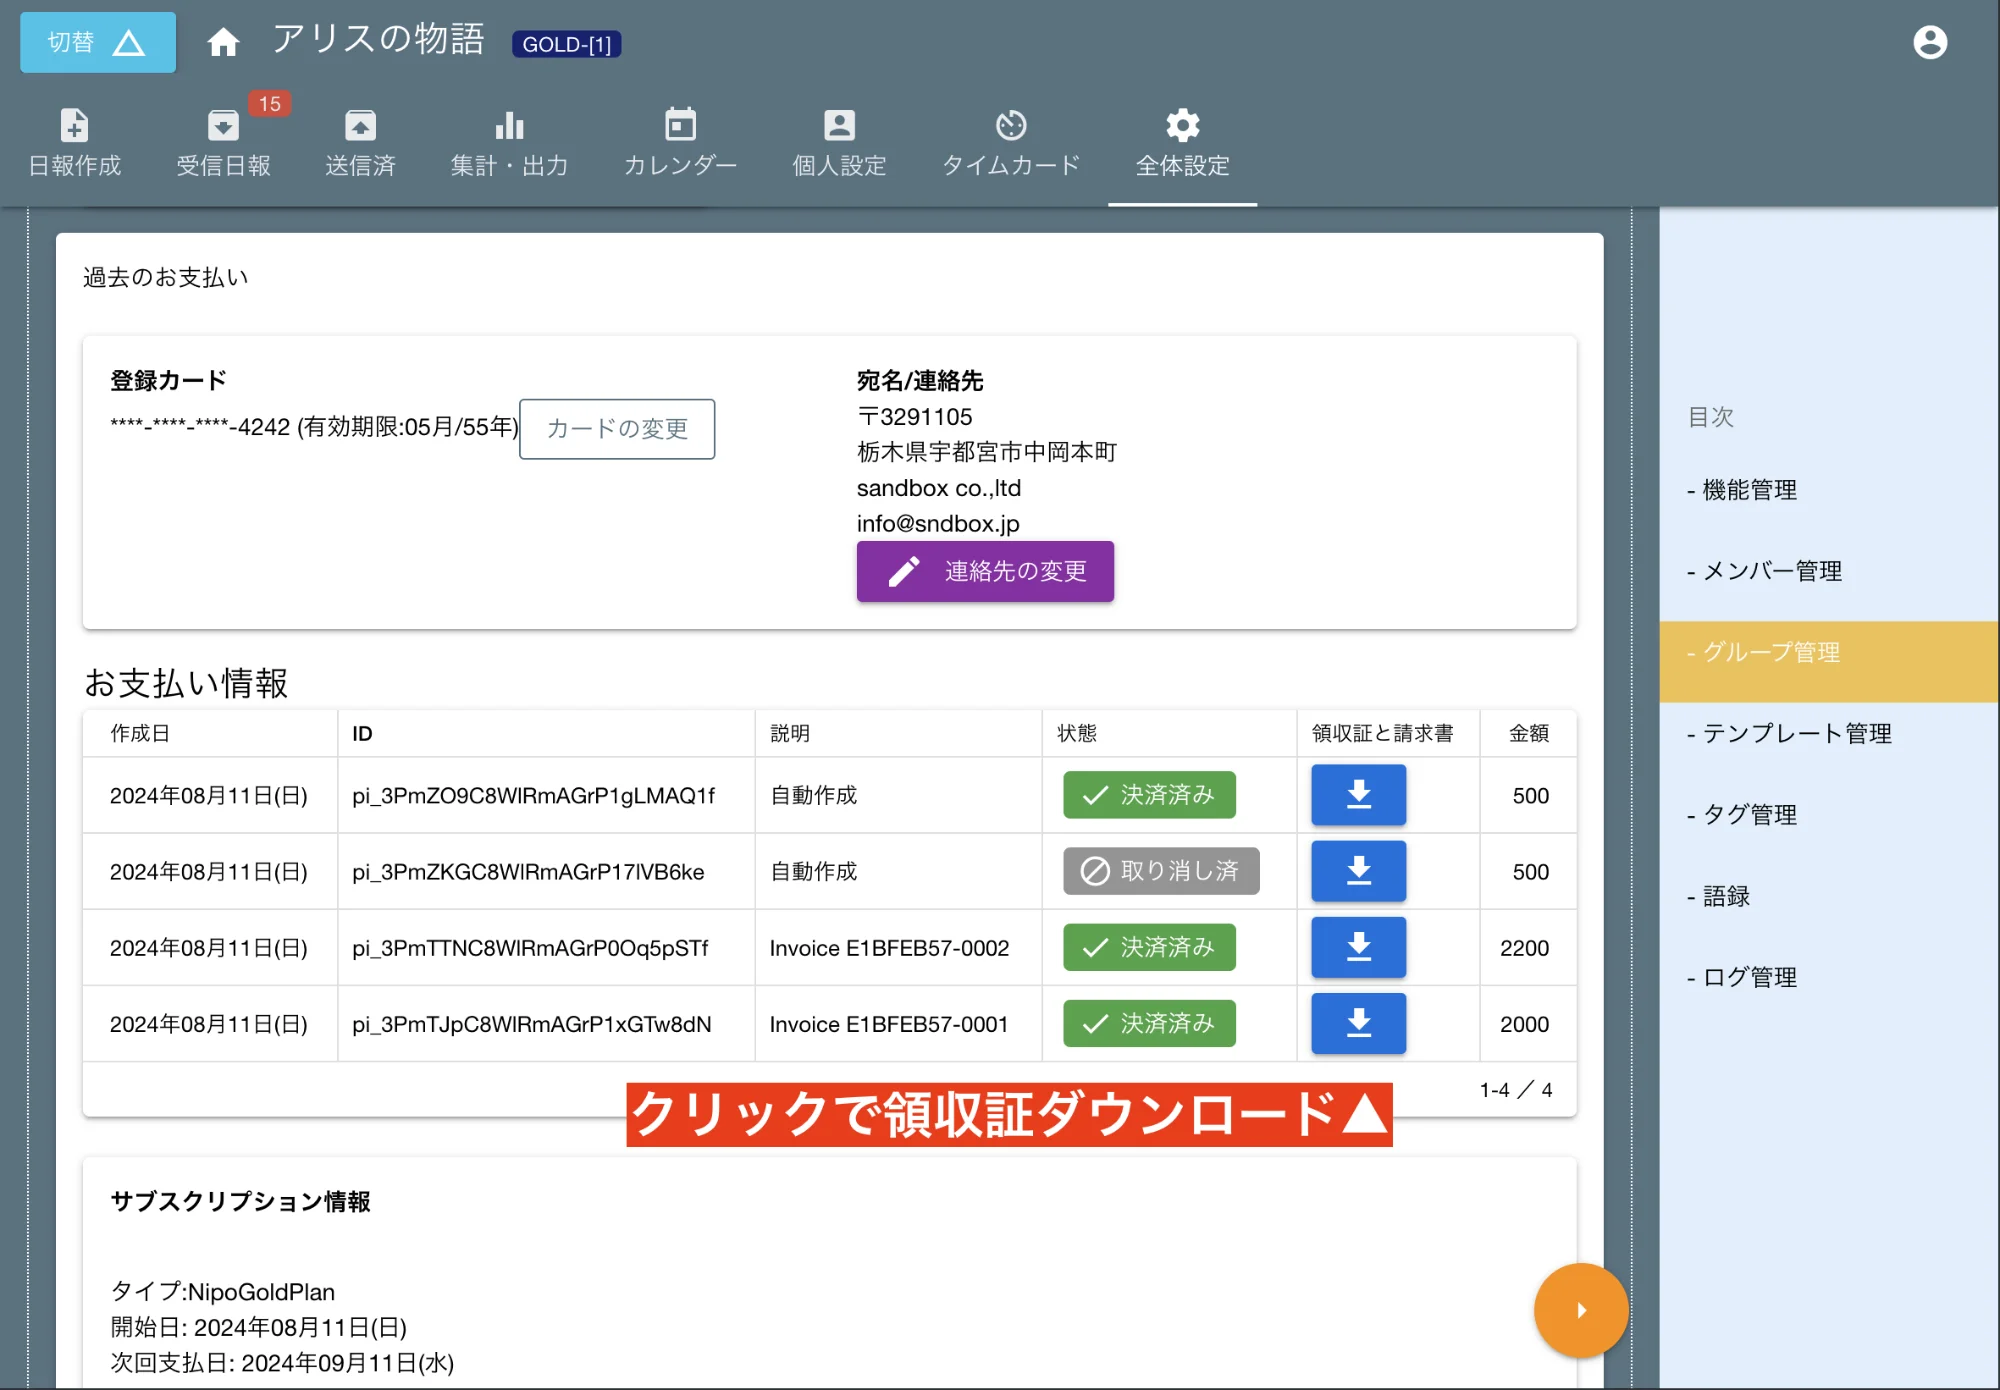Collapse the sidebar with the orange arrow

click(1580, 1310)
